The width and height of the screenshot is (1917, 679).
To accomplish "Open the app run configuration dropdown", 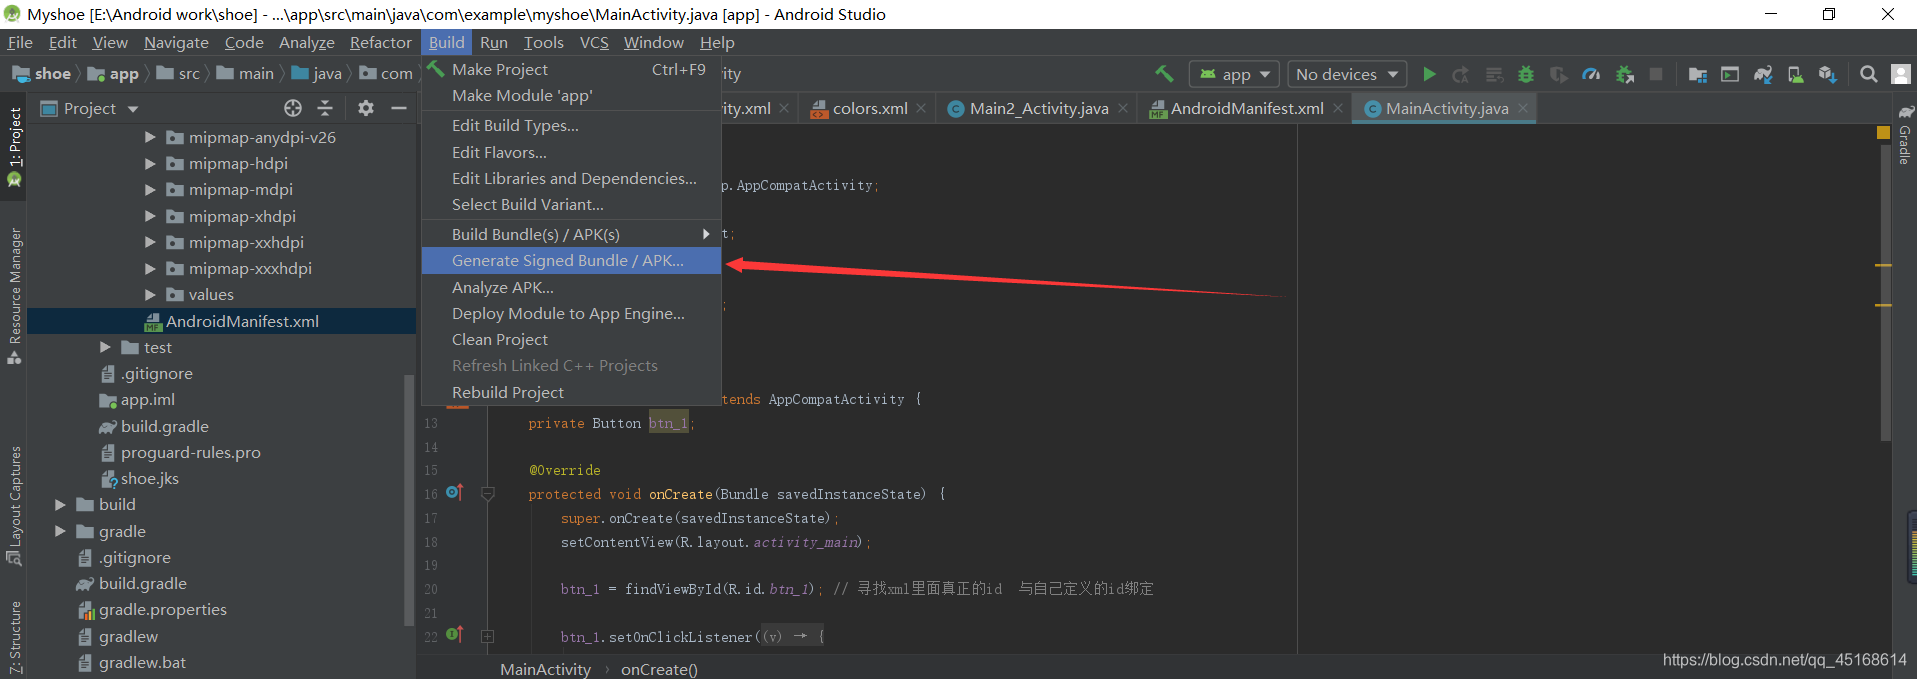I will (x=1234, y=74).
